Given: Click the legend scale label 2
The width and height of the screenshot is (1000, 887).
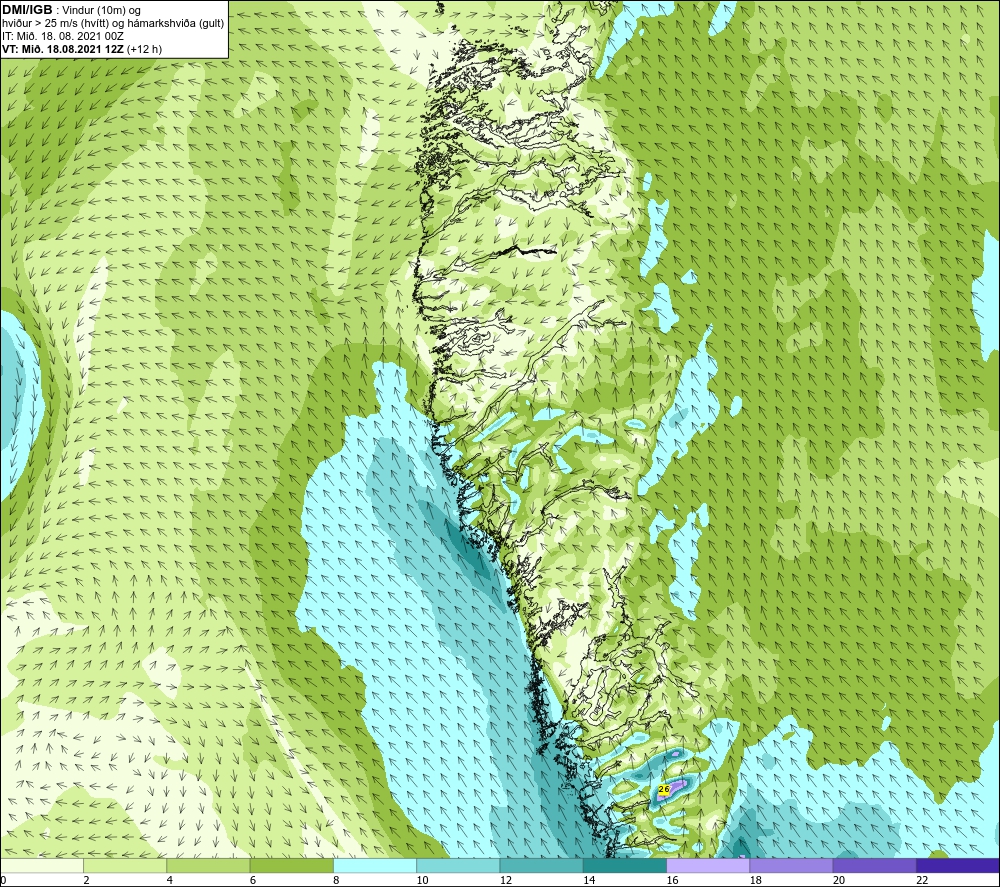Looking at the screenshot, I should [86, 880].
